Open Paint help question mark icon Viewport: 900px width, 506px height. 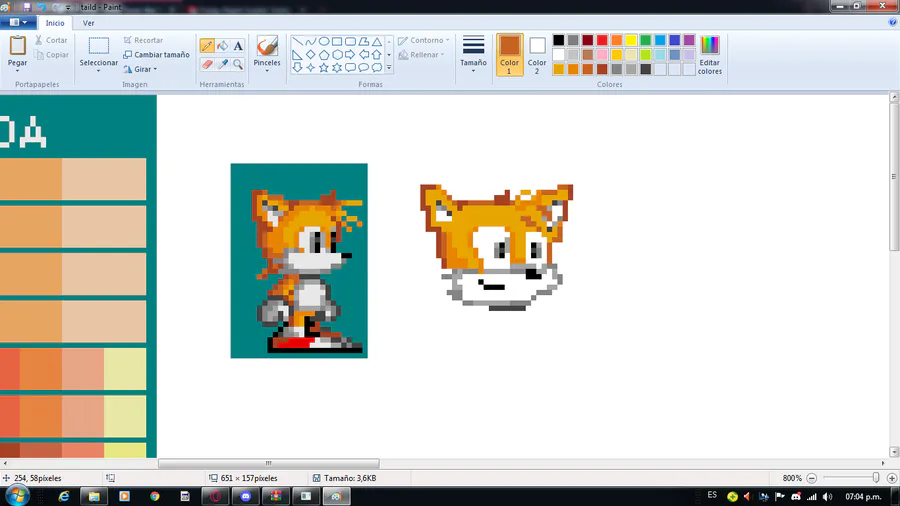click(x=893, y=22)
